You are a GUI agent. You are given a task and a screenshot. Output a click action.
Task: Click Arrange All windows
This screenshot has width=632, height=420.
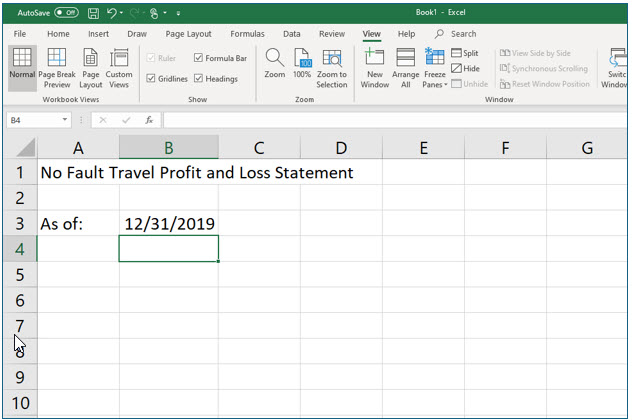click(405, 68)
